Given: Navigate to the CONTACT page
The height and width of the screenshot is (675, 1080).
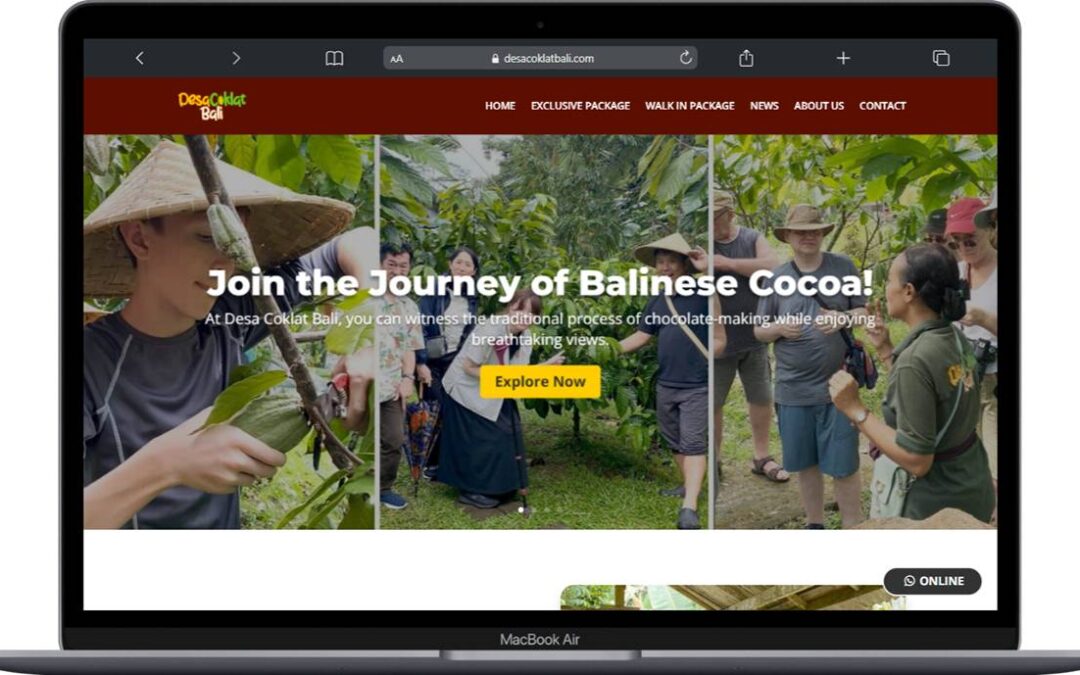Looking at the screenshot, I should coord(882,106).
